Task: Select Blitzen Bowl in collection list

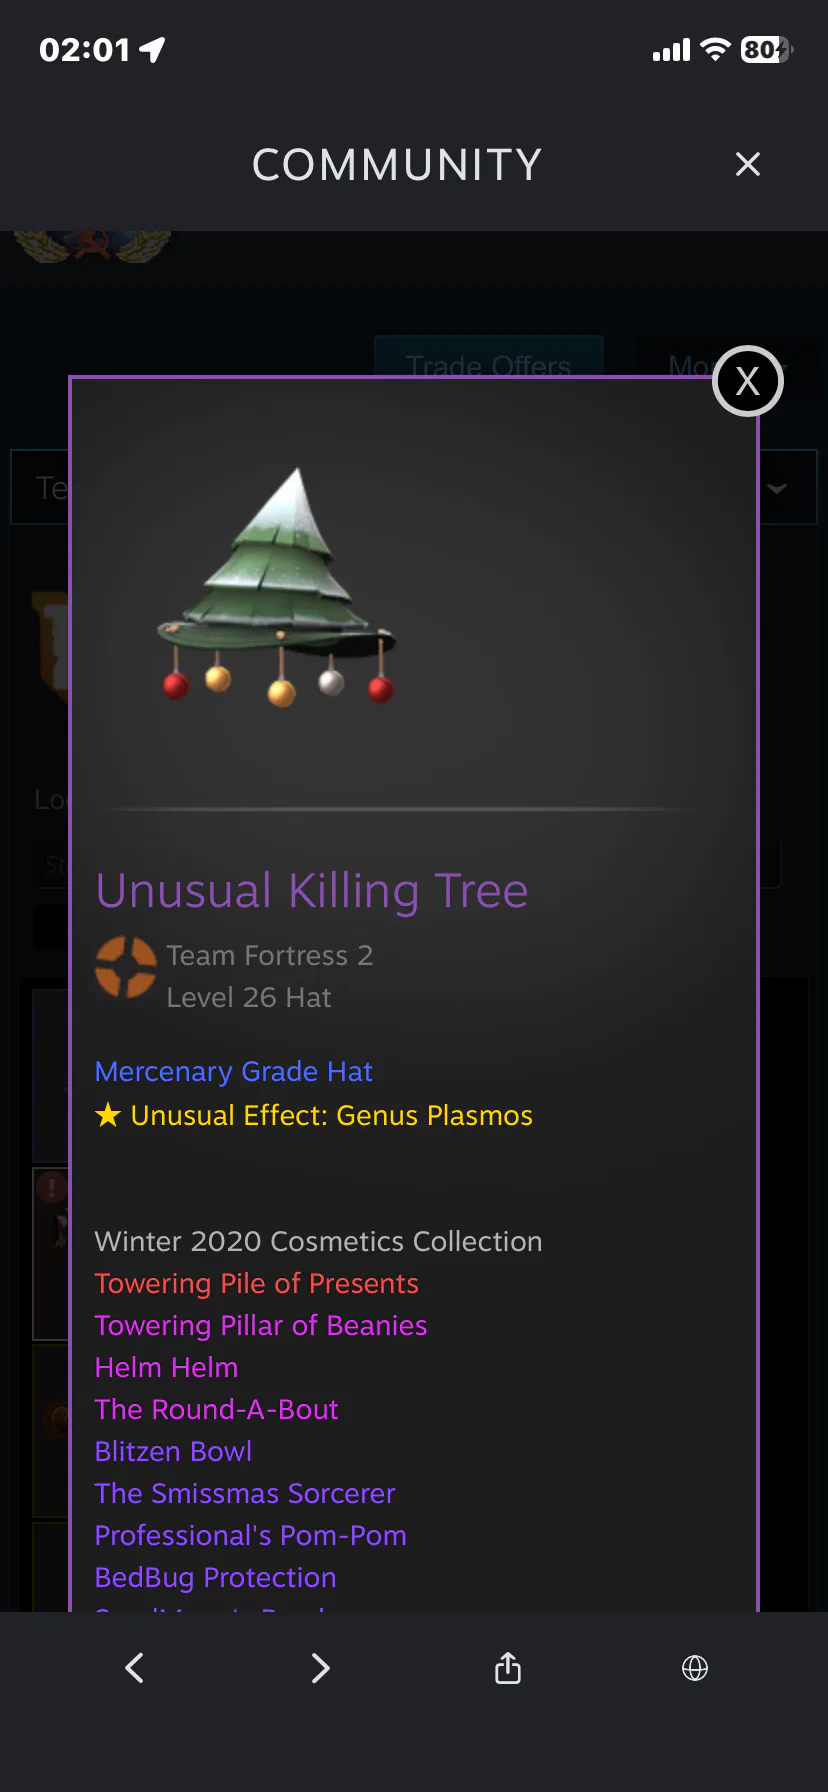Action: tap(174, 1451)
